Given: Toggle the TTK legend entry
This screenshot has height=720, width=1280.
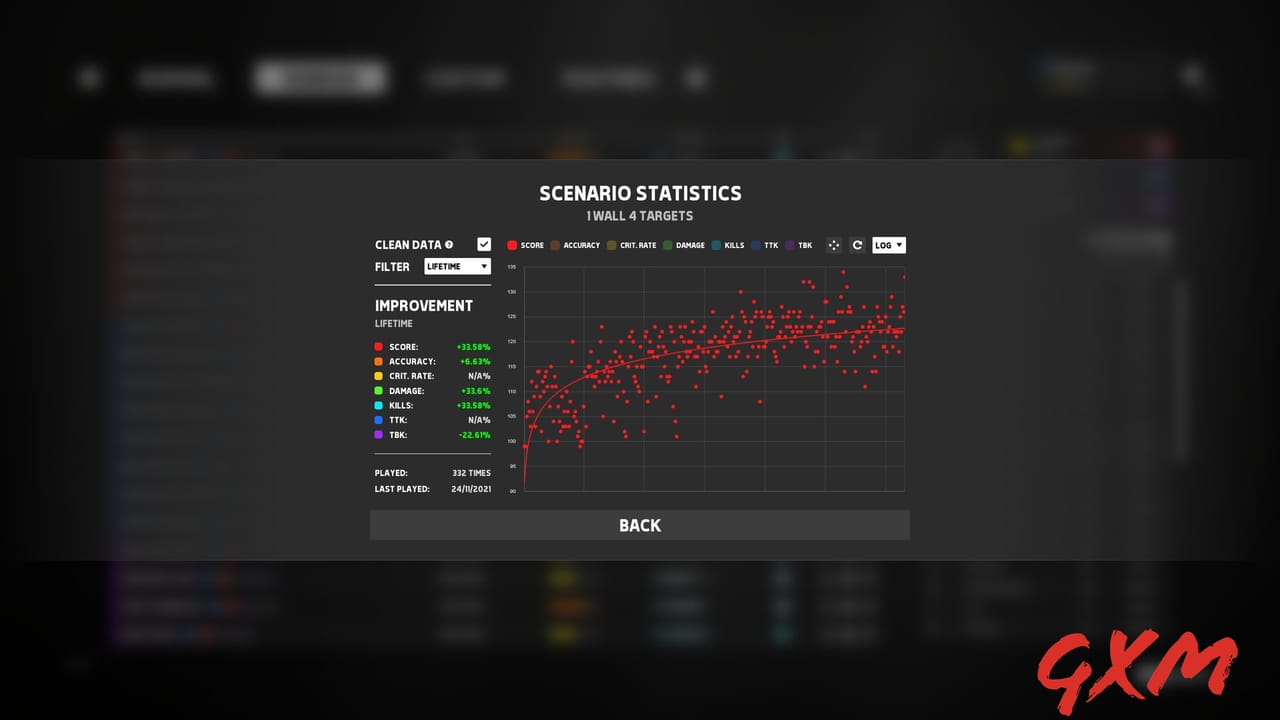Looking at the screenshot, I should click(x=769, y=245).
